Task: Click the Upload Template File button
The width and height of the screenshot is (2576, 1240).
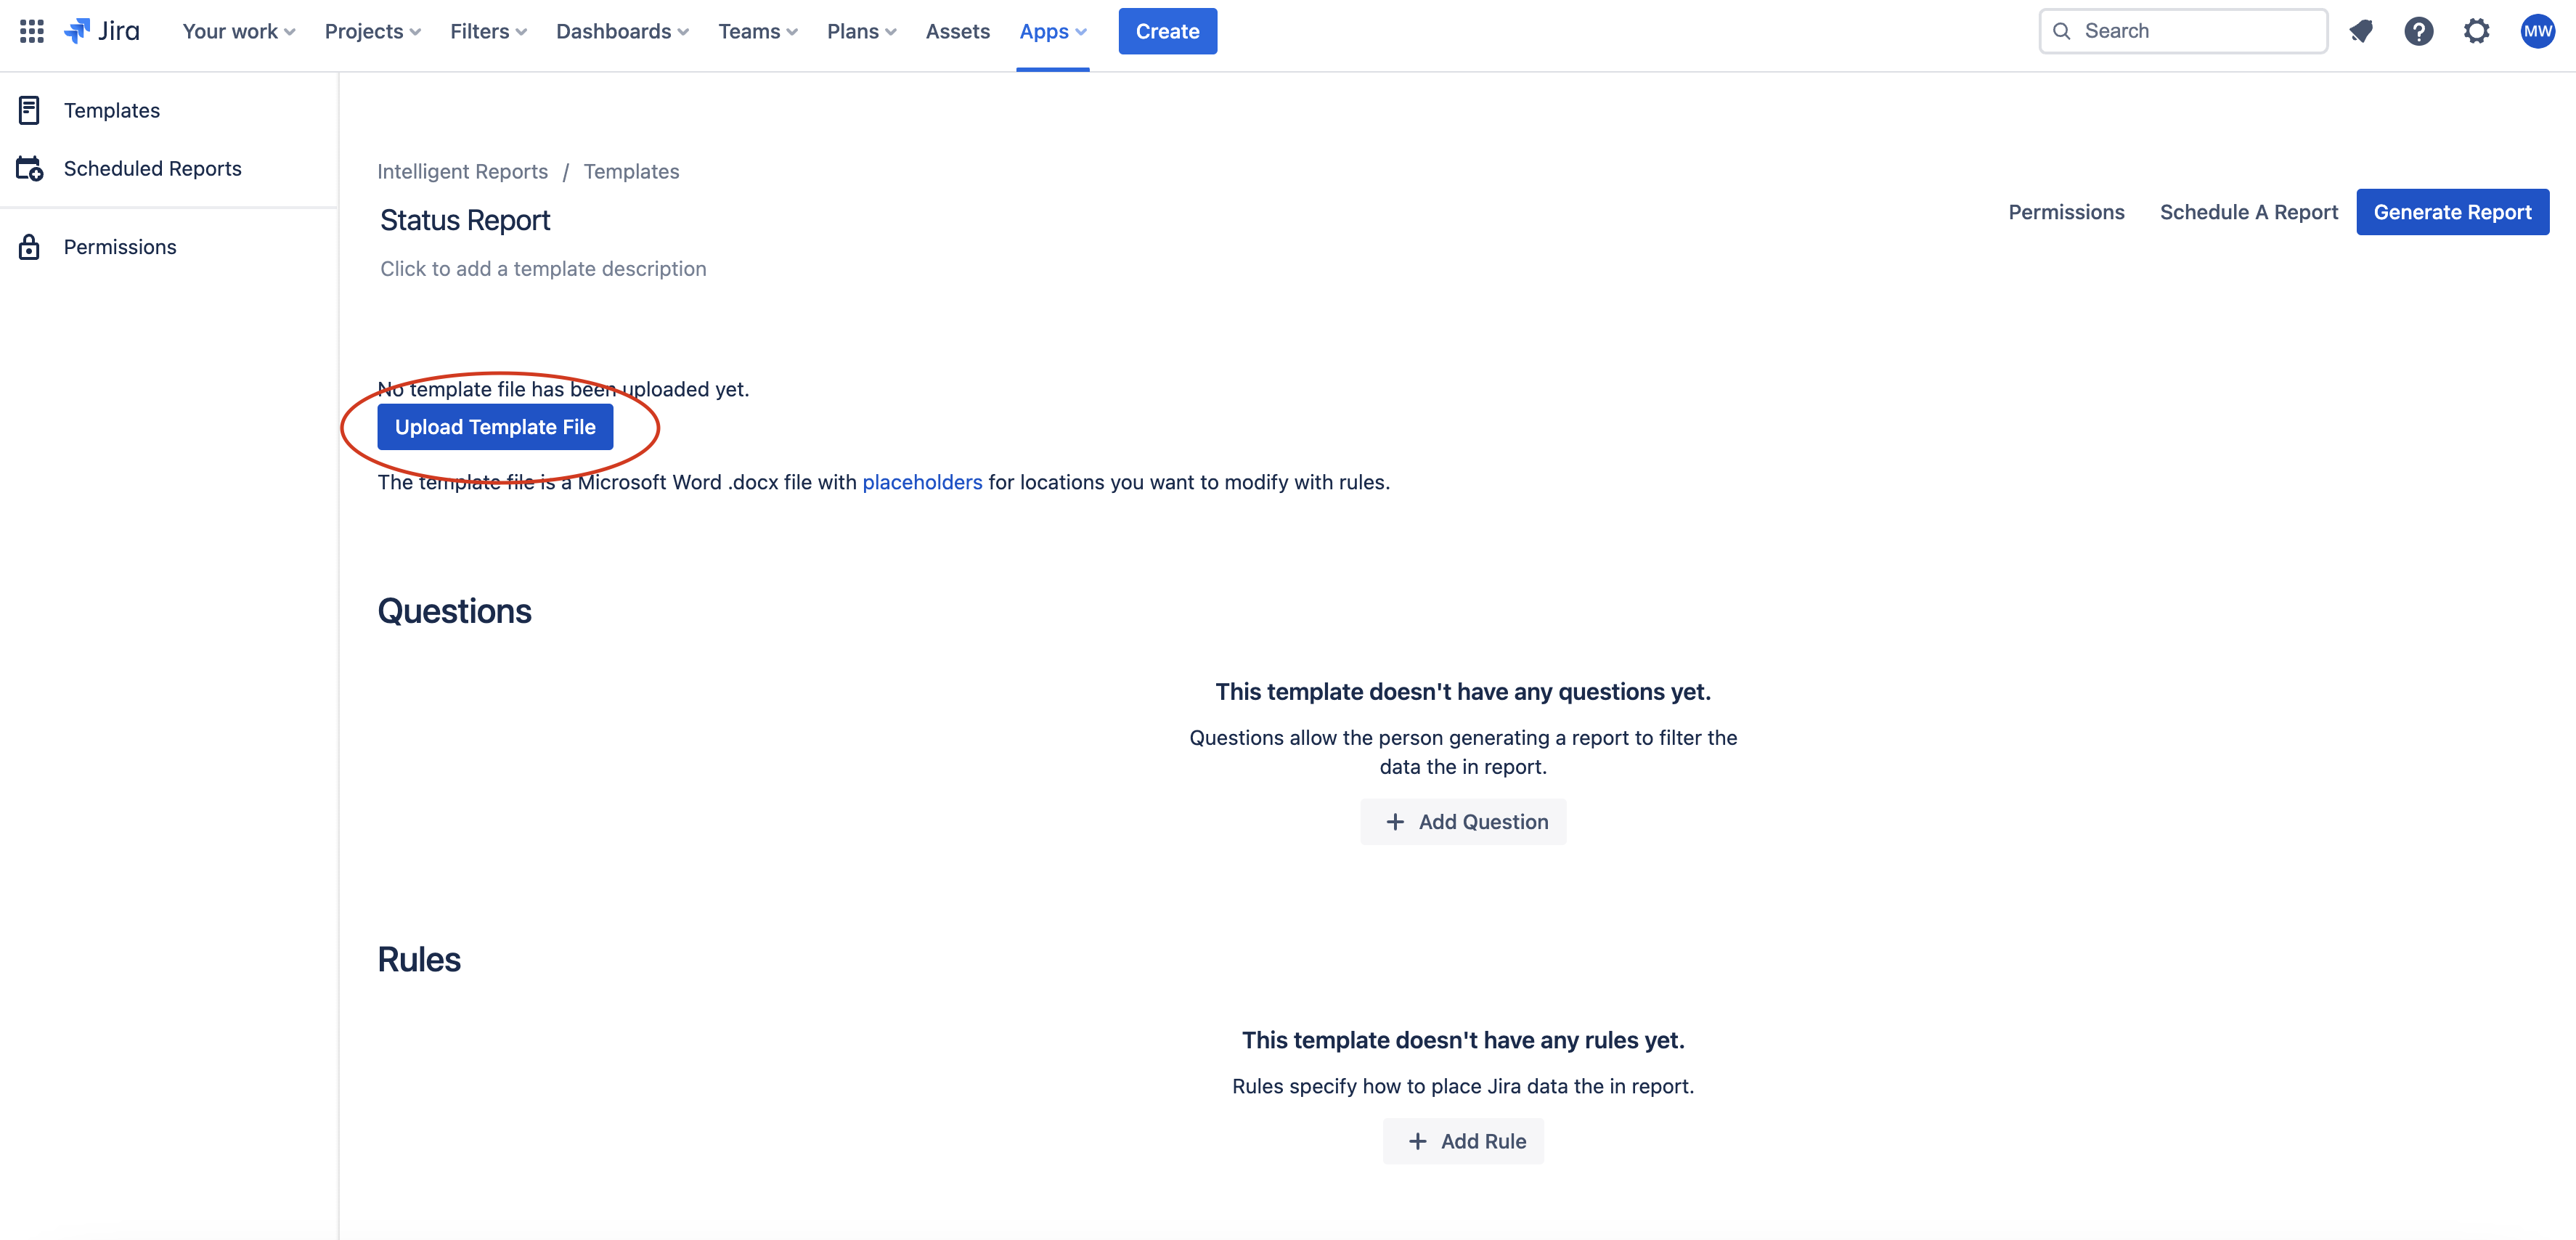Action: (495, 426)
